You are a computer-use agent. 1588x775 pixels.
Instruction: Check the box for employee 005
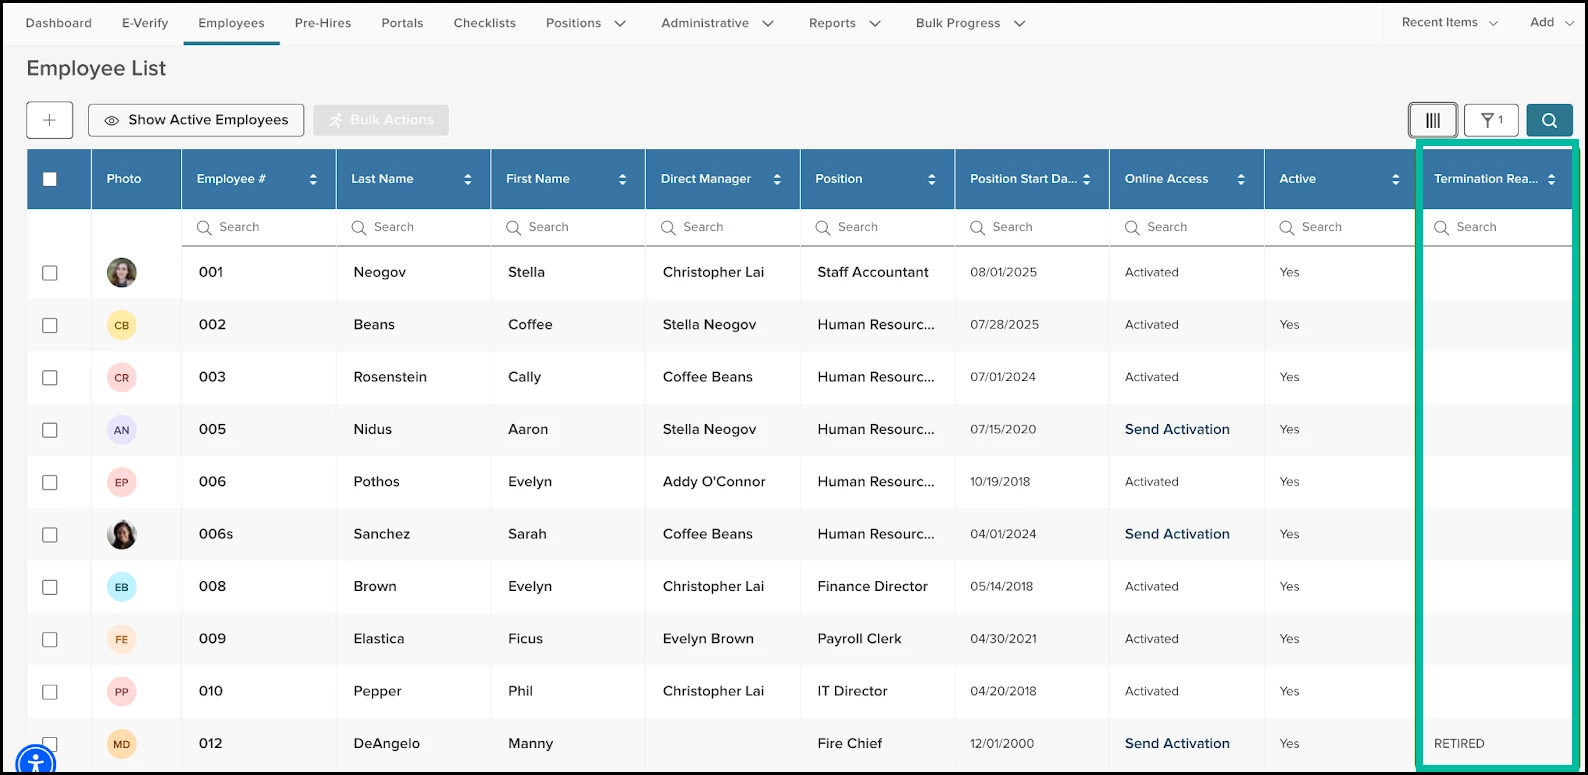50,430
